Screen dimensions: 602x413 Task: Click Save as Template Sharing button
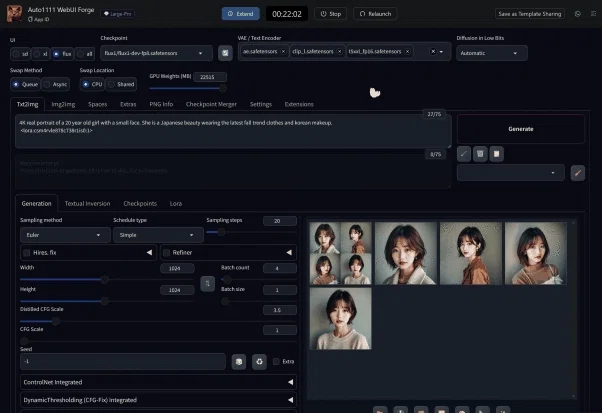[530, 14]
